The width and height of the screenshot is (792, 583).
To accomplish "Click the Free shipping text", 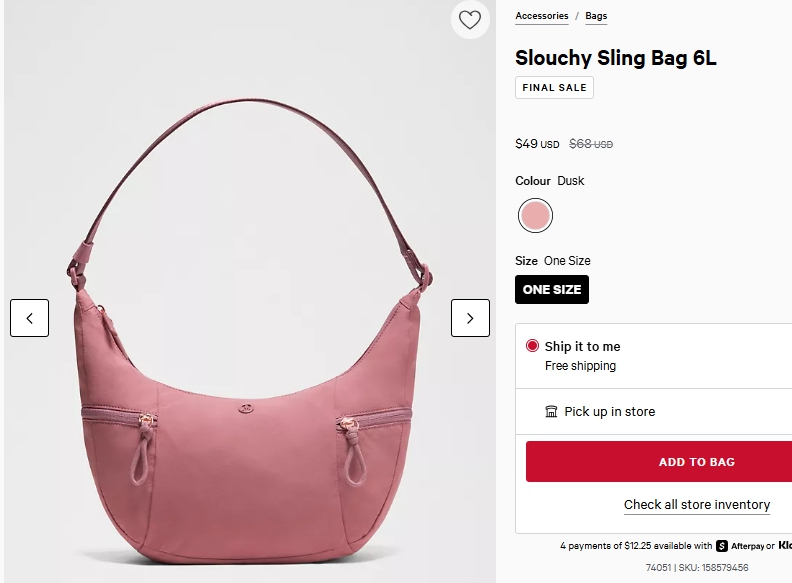I will 580,366.
